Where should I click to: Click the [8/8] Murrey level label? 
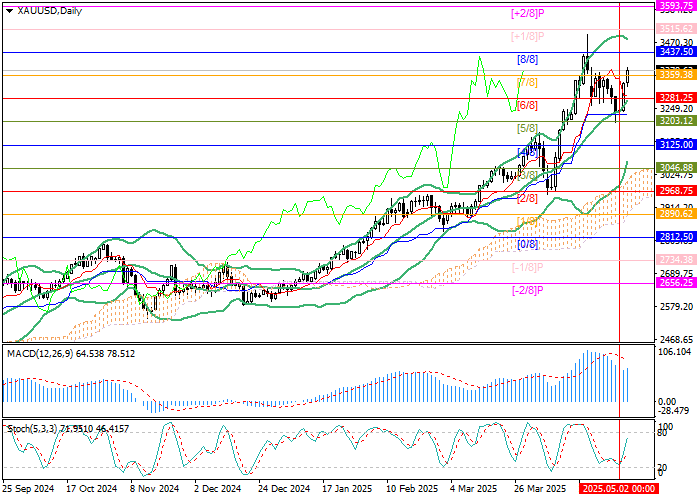tap(527, 60)
